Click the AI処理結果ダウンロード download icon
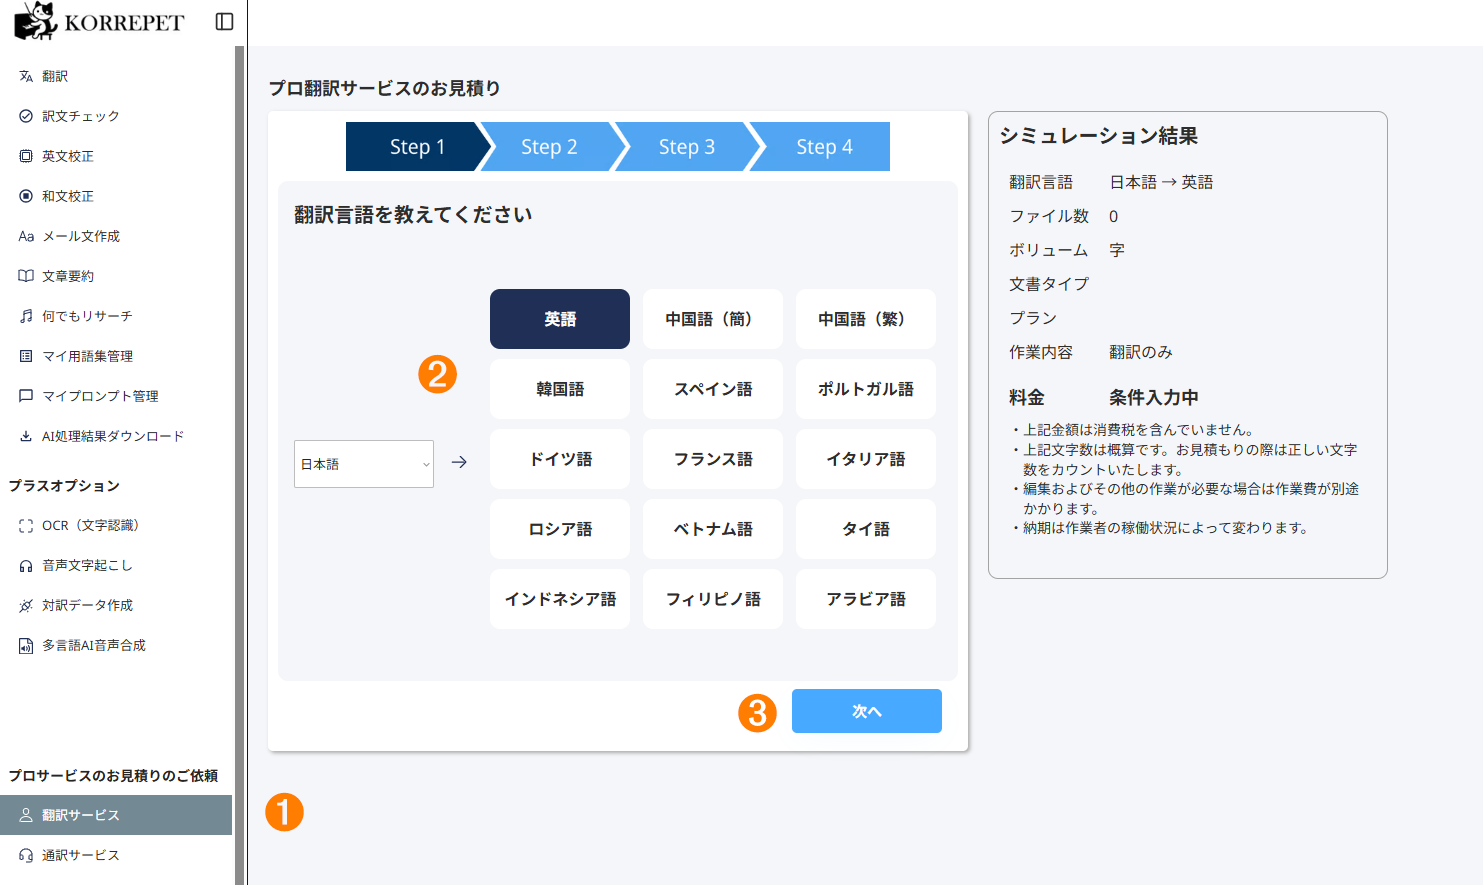This screenshot has height=885, width=1483. click(26, 436)
